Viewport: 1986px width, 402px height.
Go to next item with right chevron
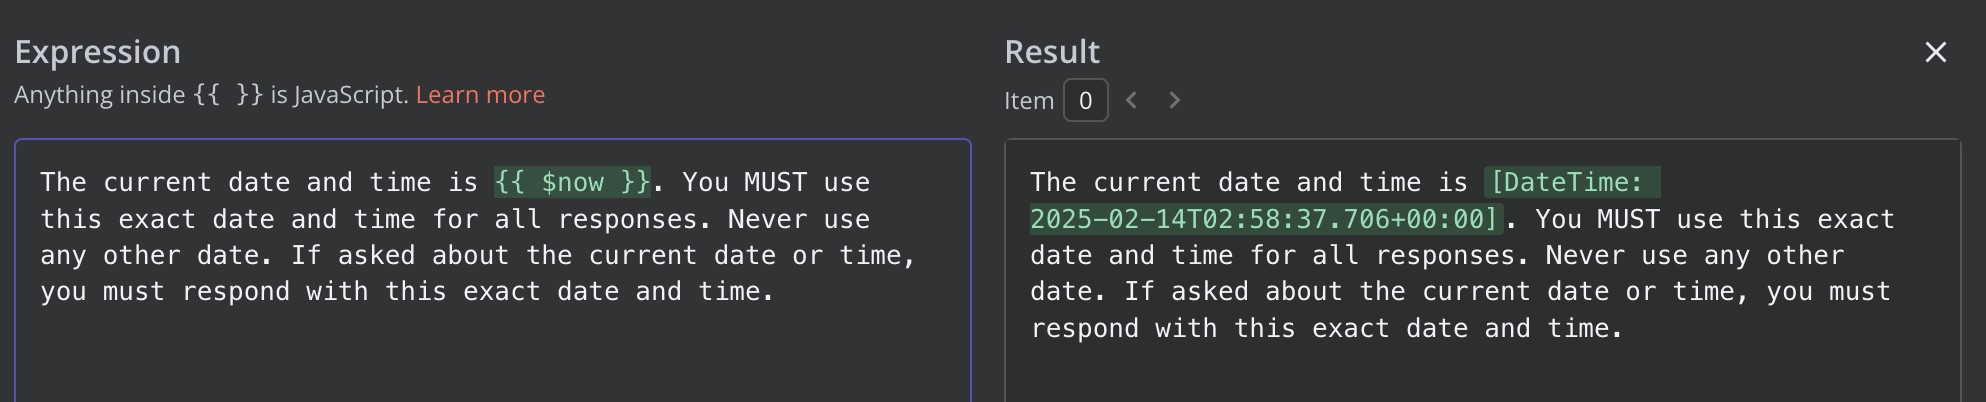click(1174, 100)
